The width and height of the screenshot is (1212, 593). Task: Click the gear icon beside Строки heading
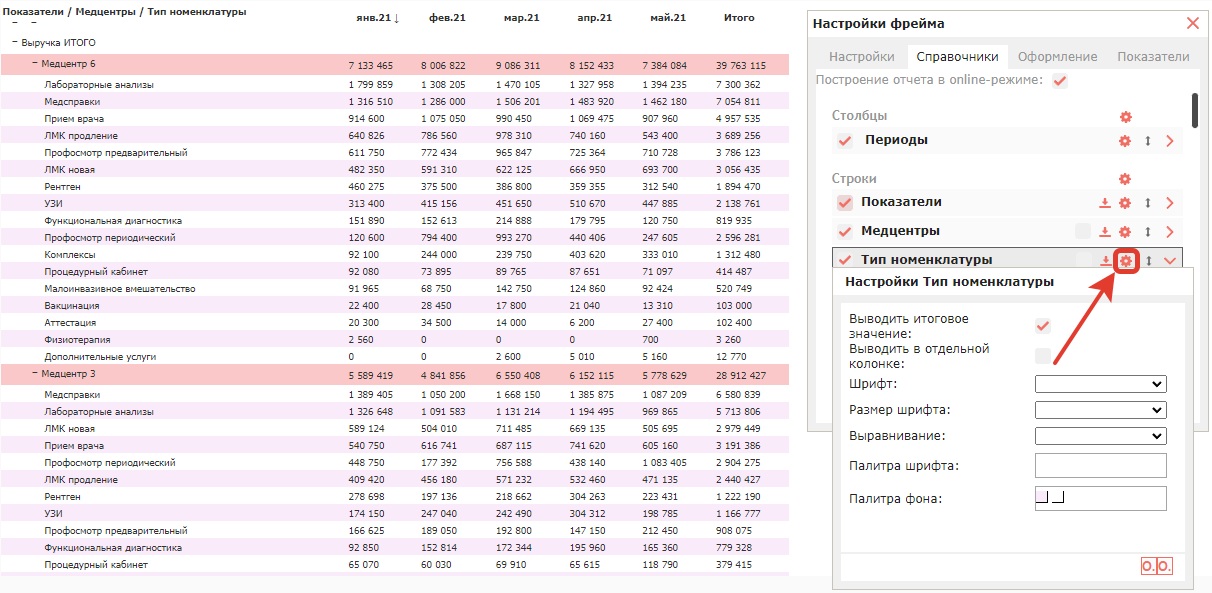1125,179
